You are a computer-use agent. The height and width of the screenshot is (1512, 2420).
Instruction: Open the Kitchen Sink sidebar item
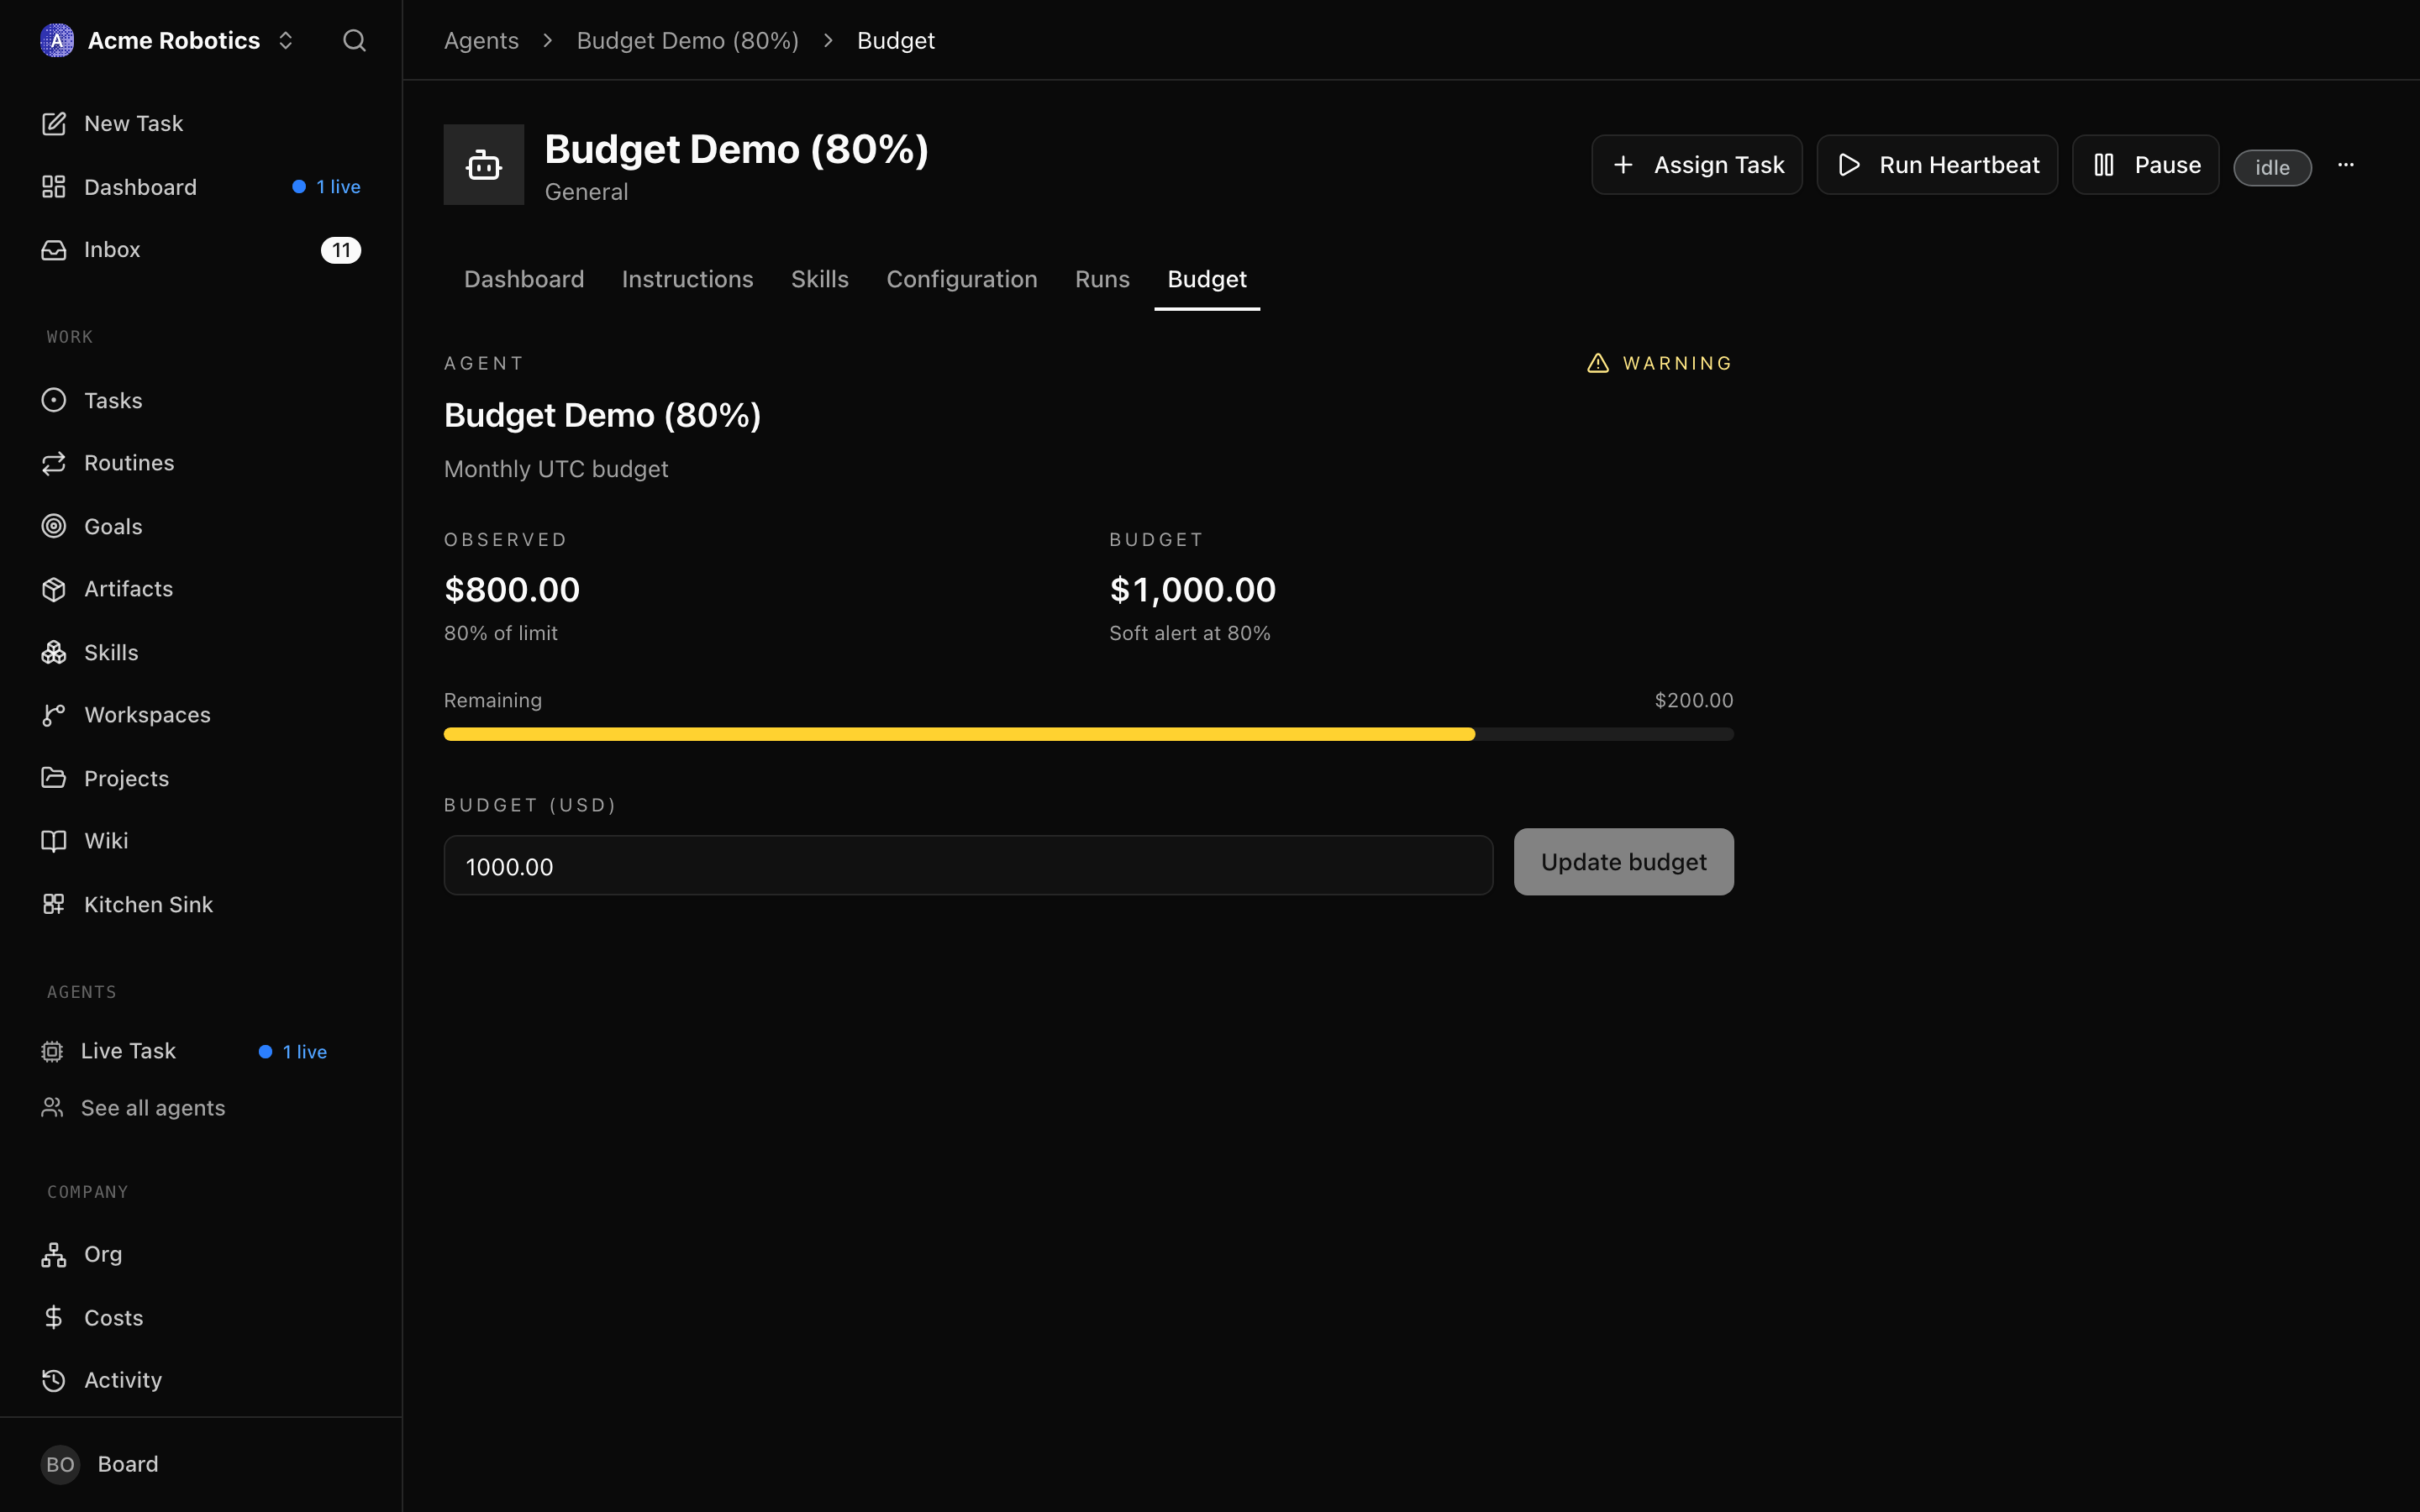point(200,904)
